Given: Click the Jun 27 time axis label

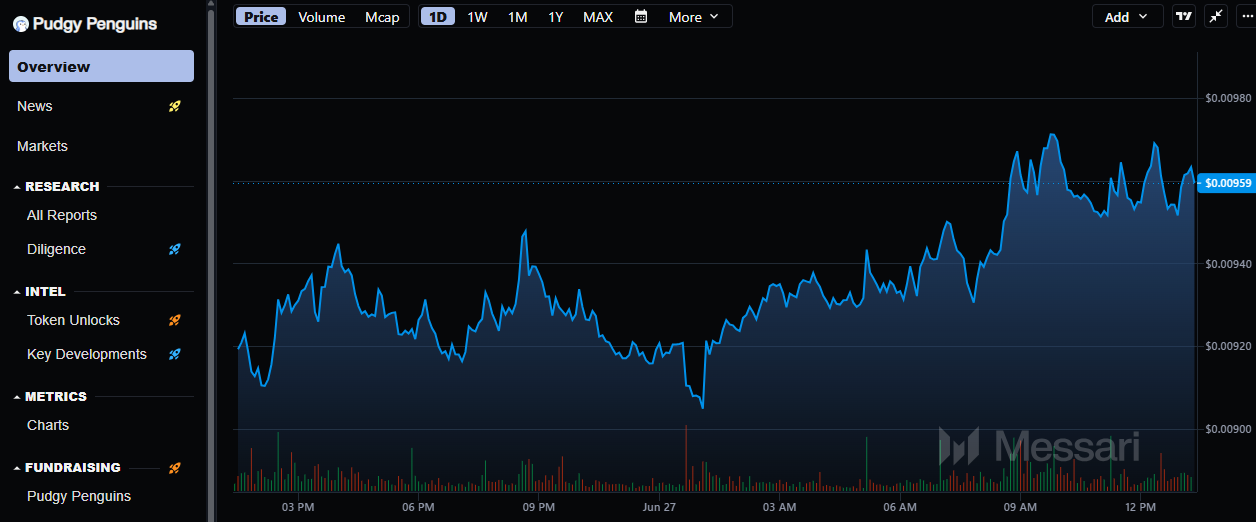Looking at the screenshot, I should click(659, 507).
